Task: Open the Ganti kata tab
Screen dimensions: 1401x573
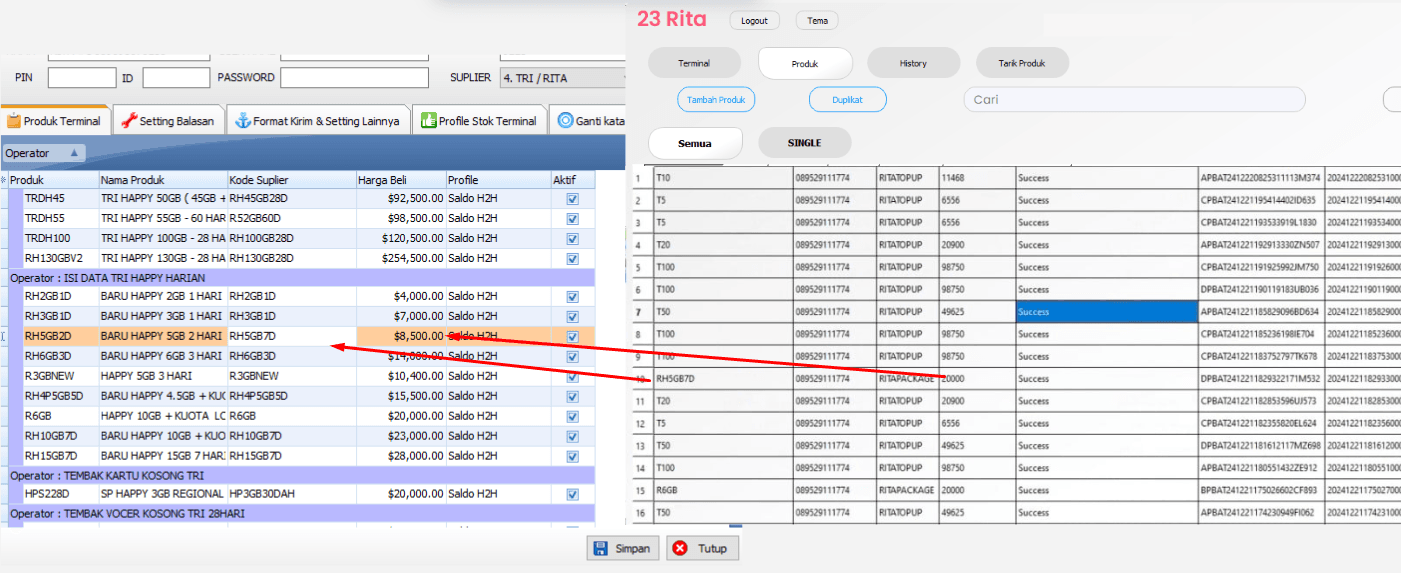Action: [590, 121]
